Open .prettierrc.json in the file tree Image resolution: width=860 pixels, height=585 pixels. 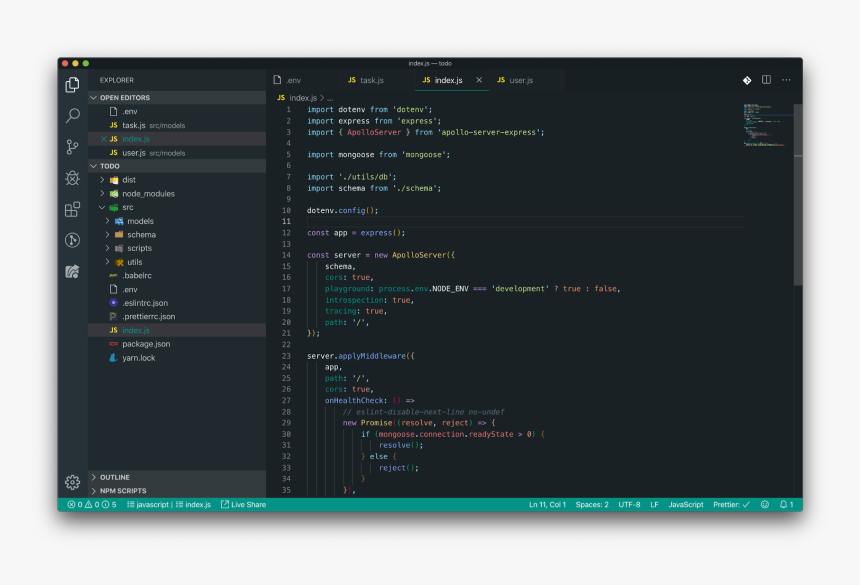point(177,316)
